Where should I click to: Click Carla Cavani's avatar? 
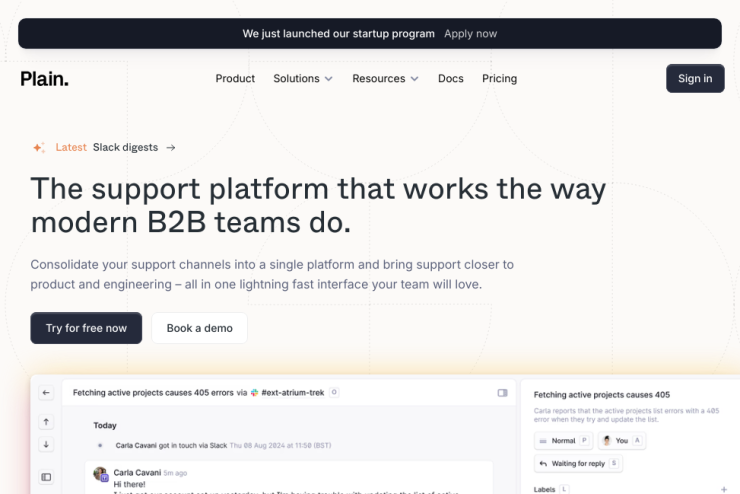100,474
